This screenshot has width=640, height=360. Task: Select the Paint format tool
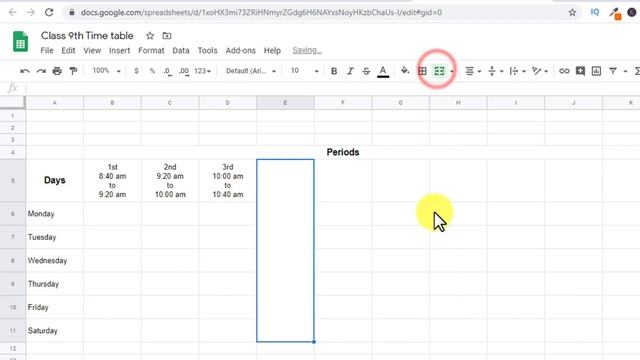pyautogui.click(x=73, y=71)
